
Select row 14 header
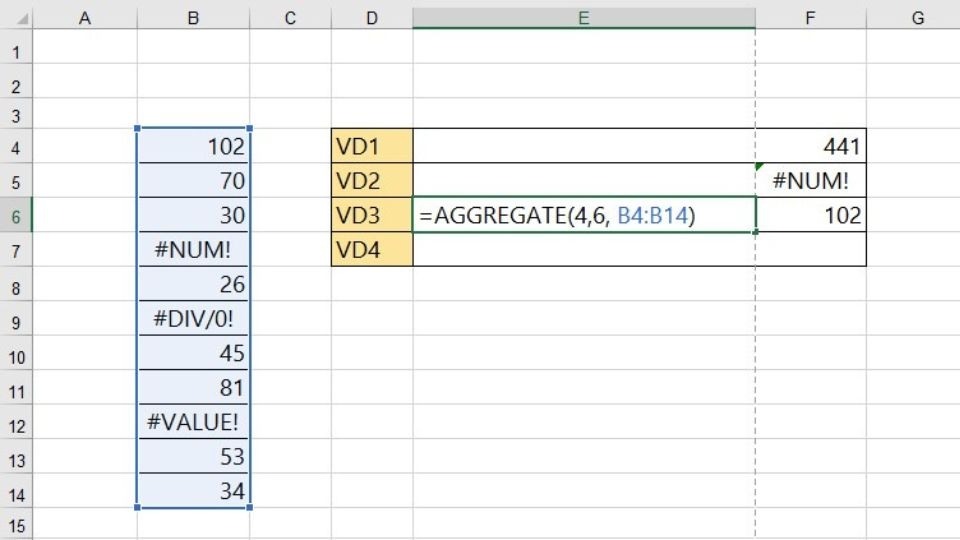pyautogui.click(x=16, y=491)
